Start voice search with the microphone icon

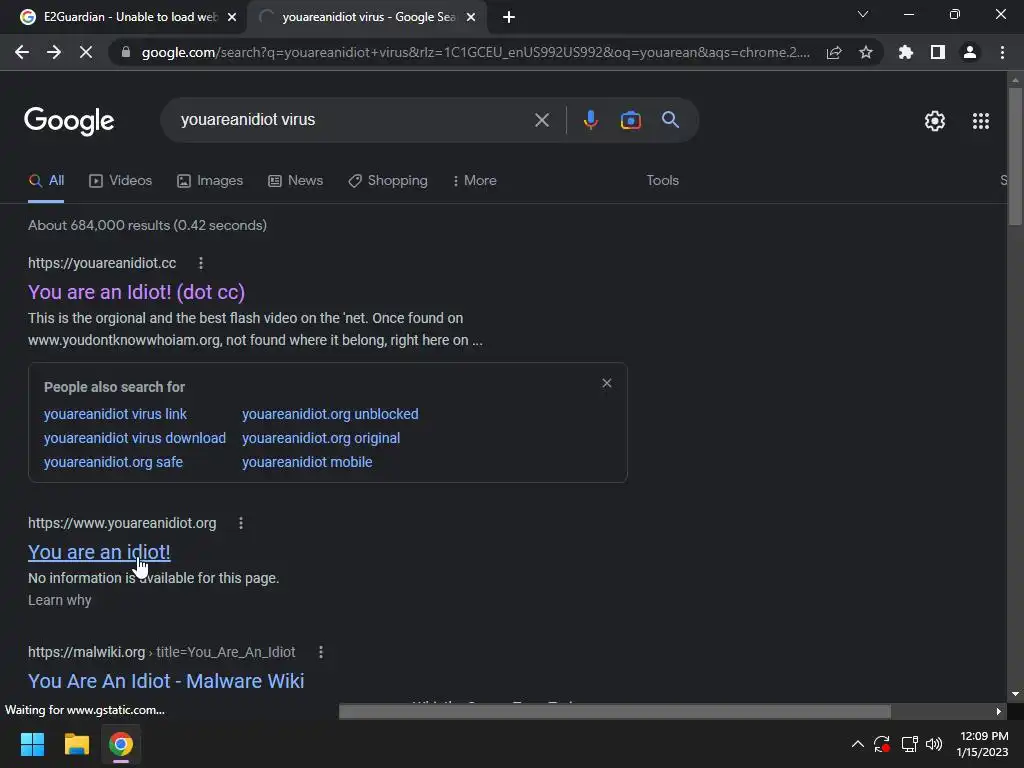[590, 120]
